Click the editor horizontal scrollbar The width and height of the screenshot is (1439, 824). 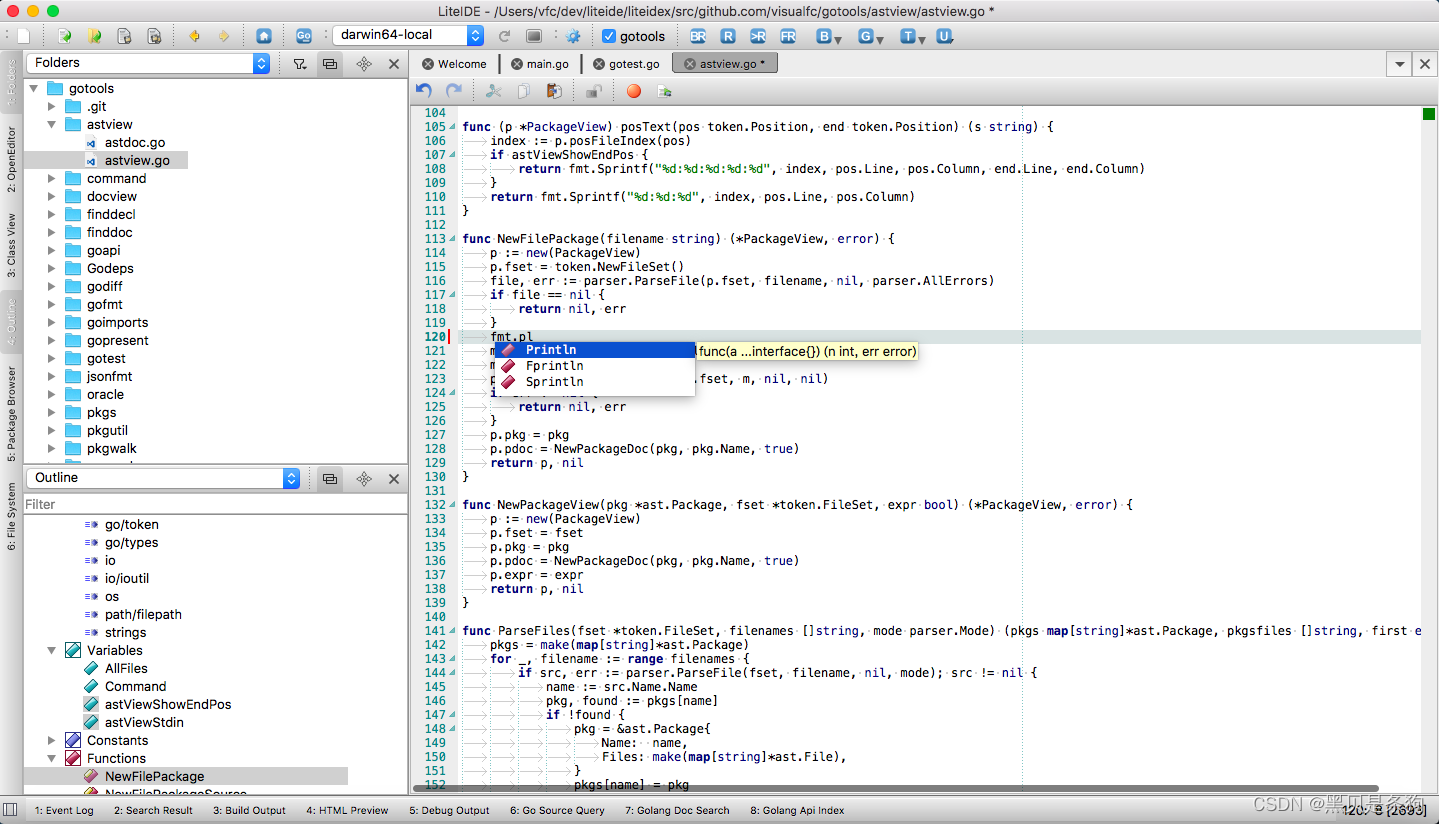coord(896,789)
